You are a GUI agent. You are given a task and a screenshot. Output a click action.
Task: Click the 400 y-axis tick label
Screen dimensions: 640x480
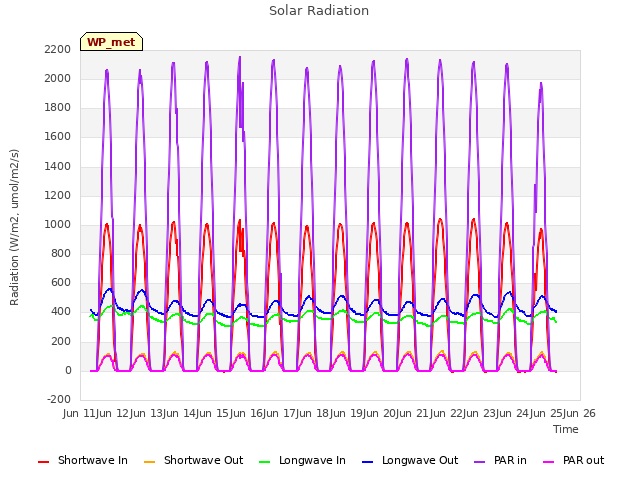(x=61, y=312)
